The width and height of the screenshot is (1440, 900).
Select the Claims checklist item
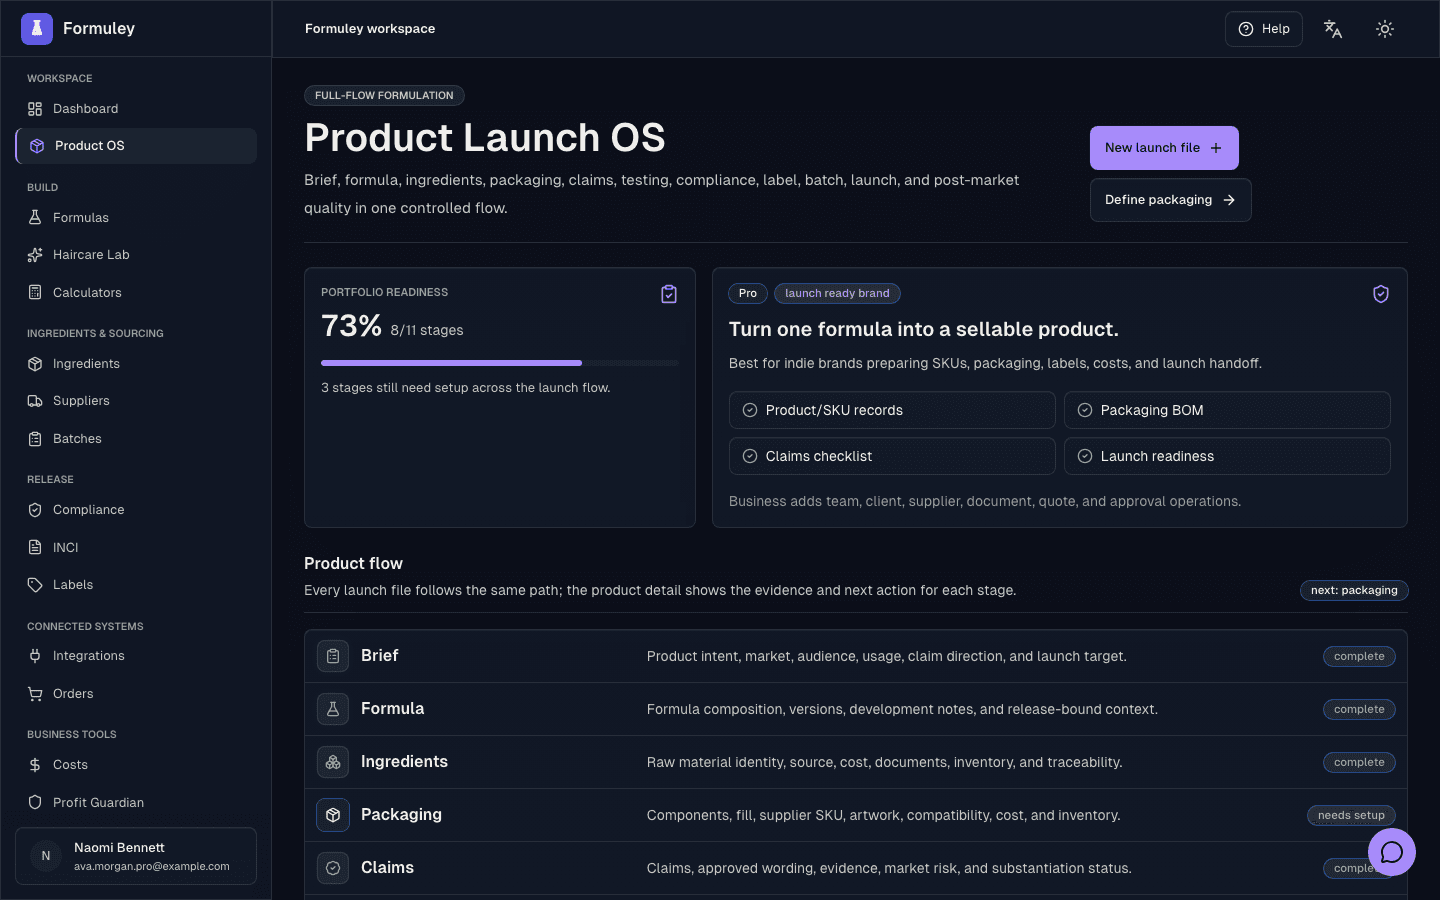click(x=892, y=456)
